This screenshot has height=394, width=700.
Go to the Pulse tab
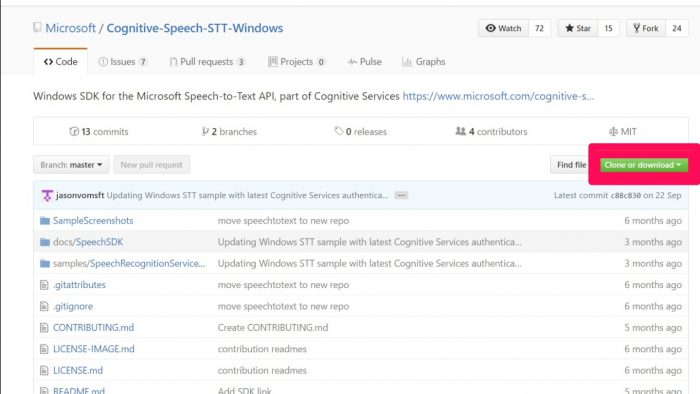tap(365, 62)
